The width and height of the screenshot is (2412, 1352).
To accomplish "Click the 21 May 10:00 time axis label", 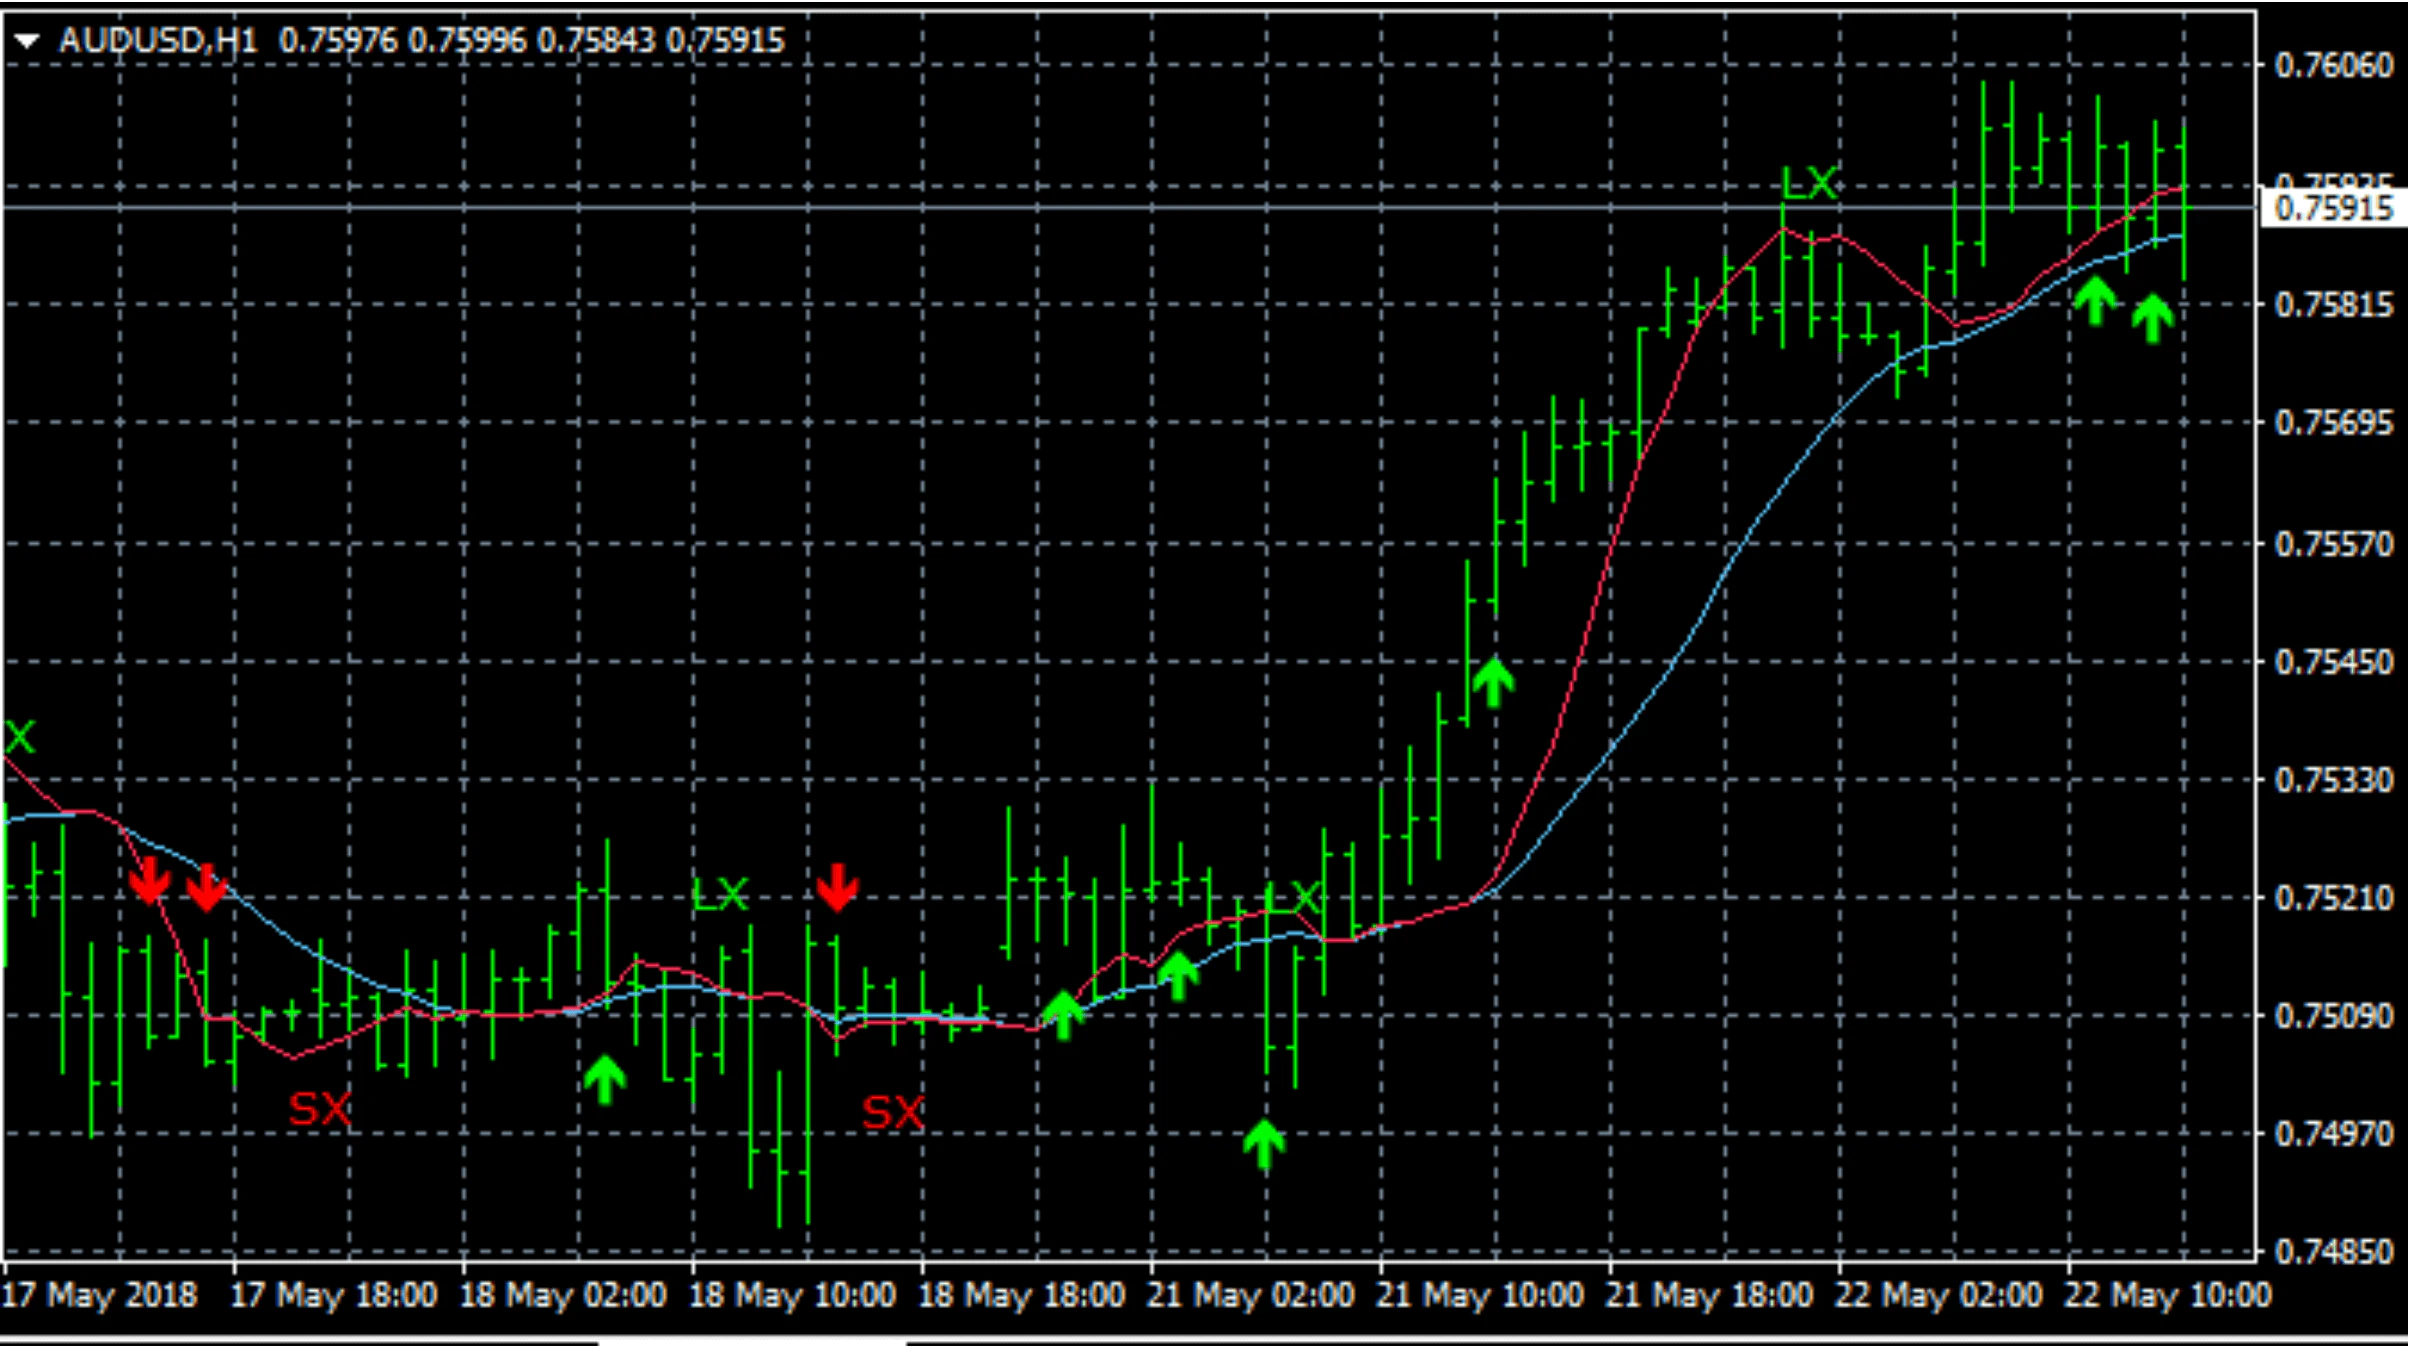I will [x=1479, y=1296].
